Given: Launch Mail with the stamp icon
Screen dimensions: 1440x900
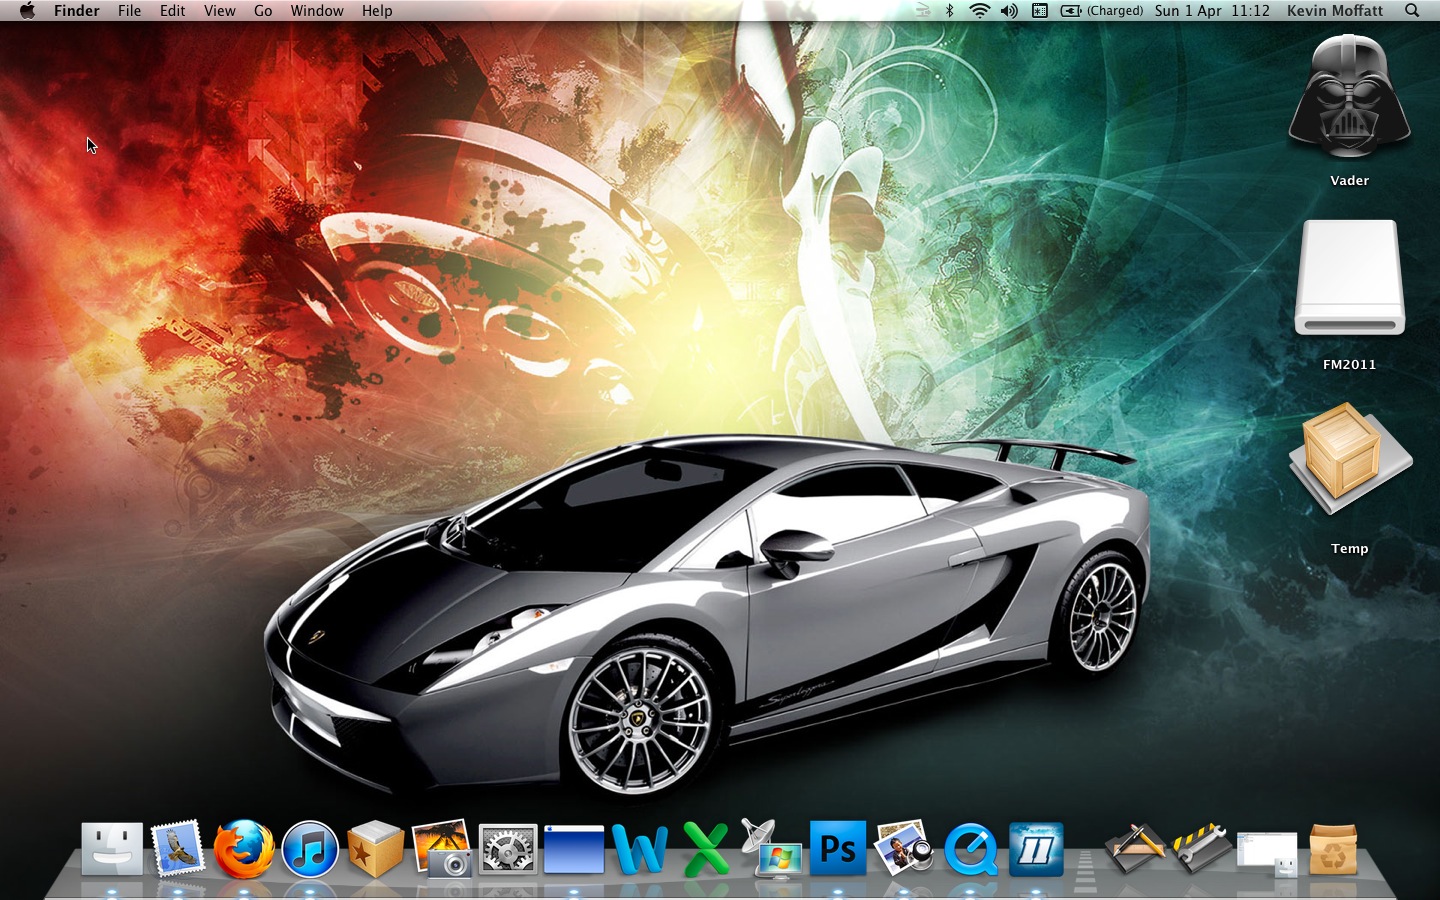Looking at the screenshot, I should coord(178,850).
